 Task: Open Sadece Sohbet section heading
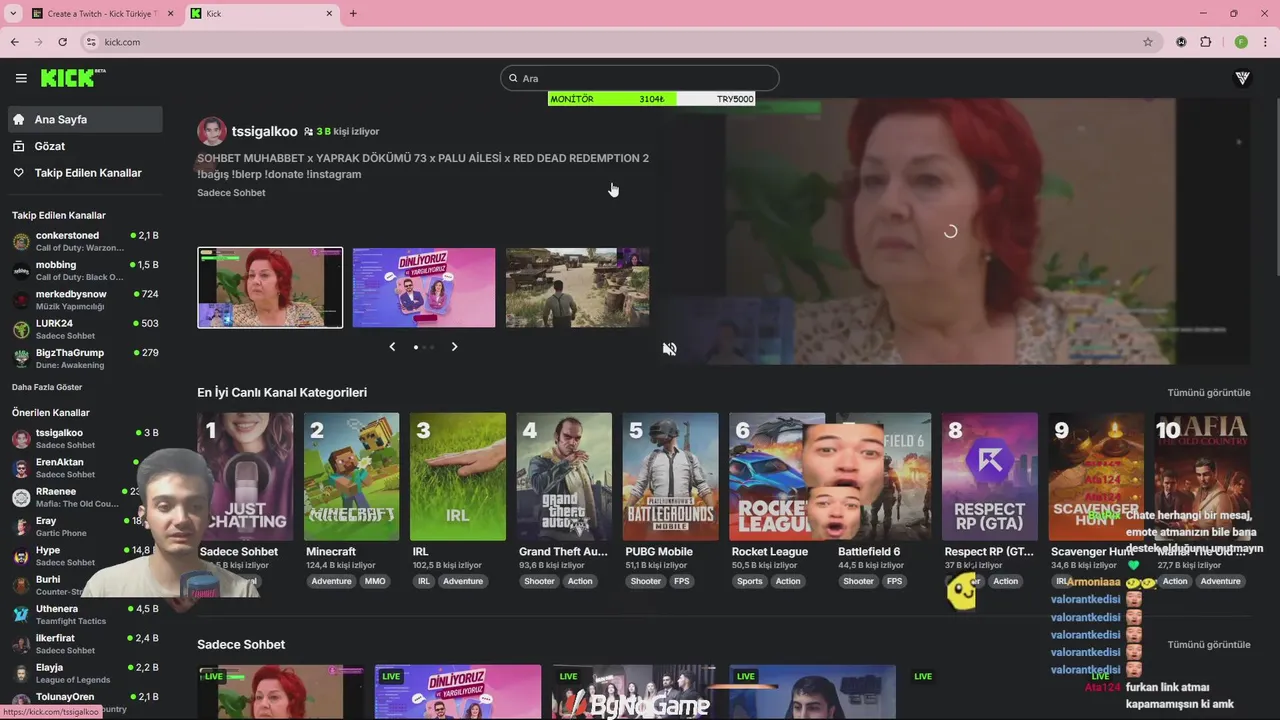[241, 645]
